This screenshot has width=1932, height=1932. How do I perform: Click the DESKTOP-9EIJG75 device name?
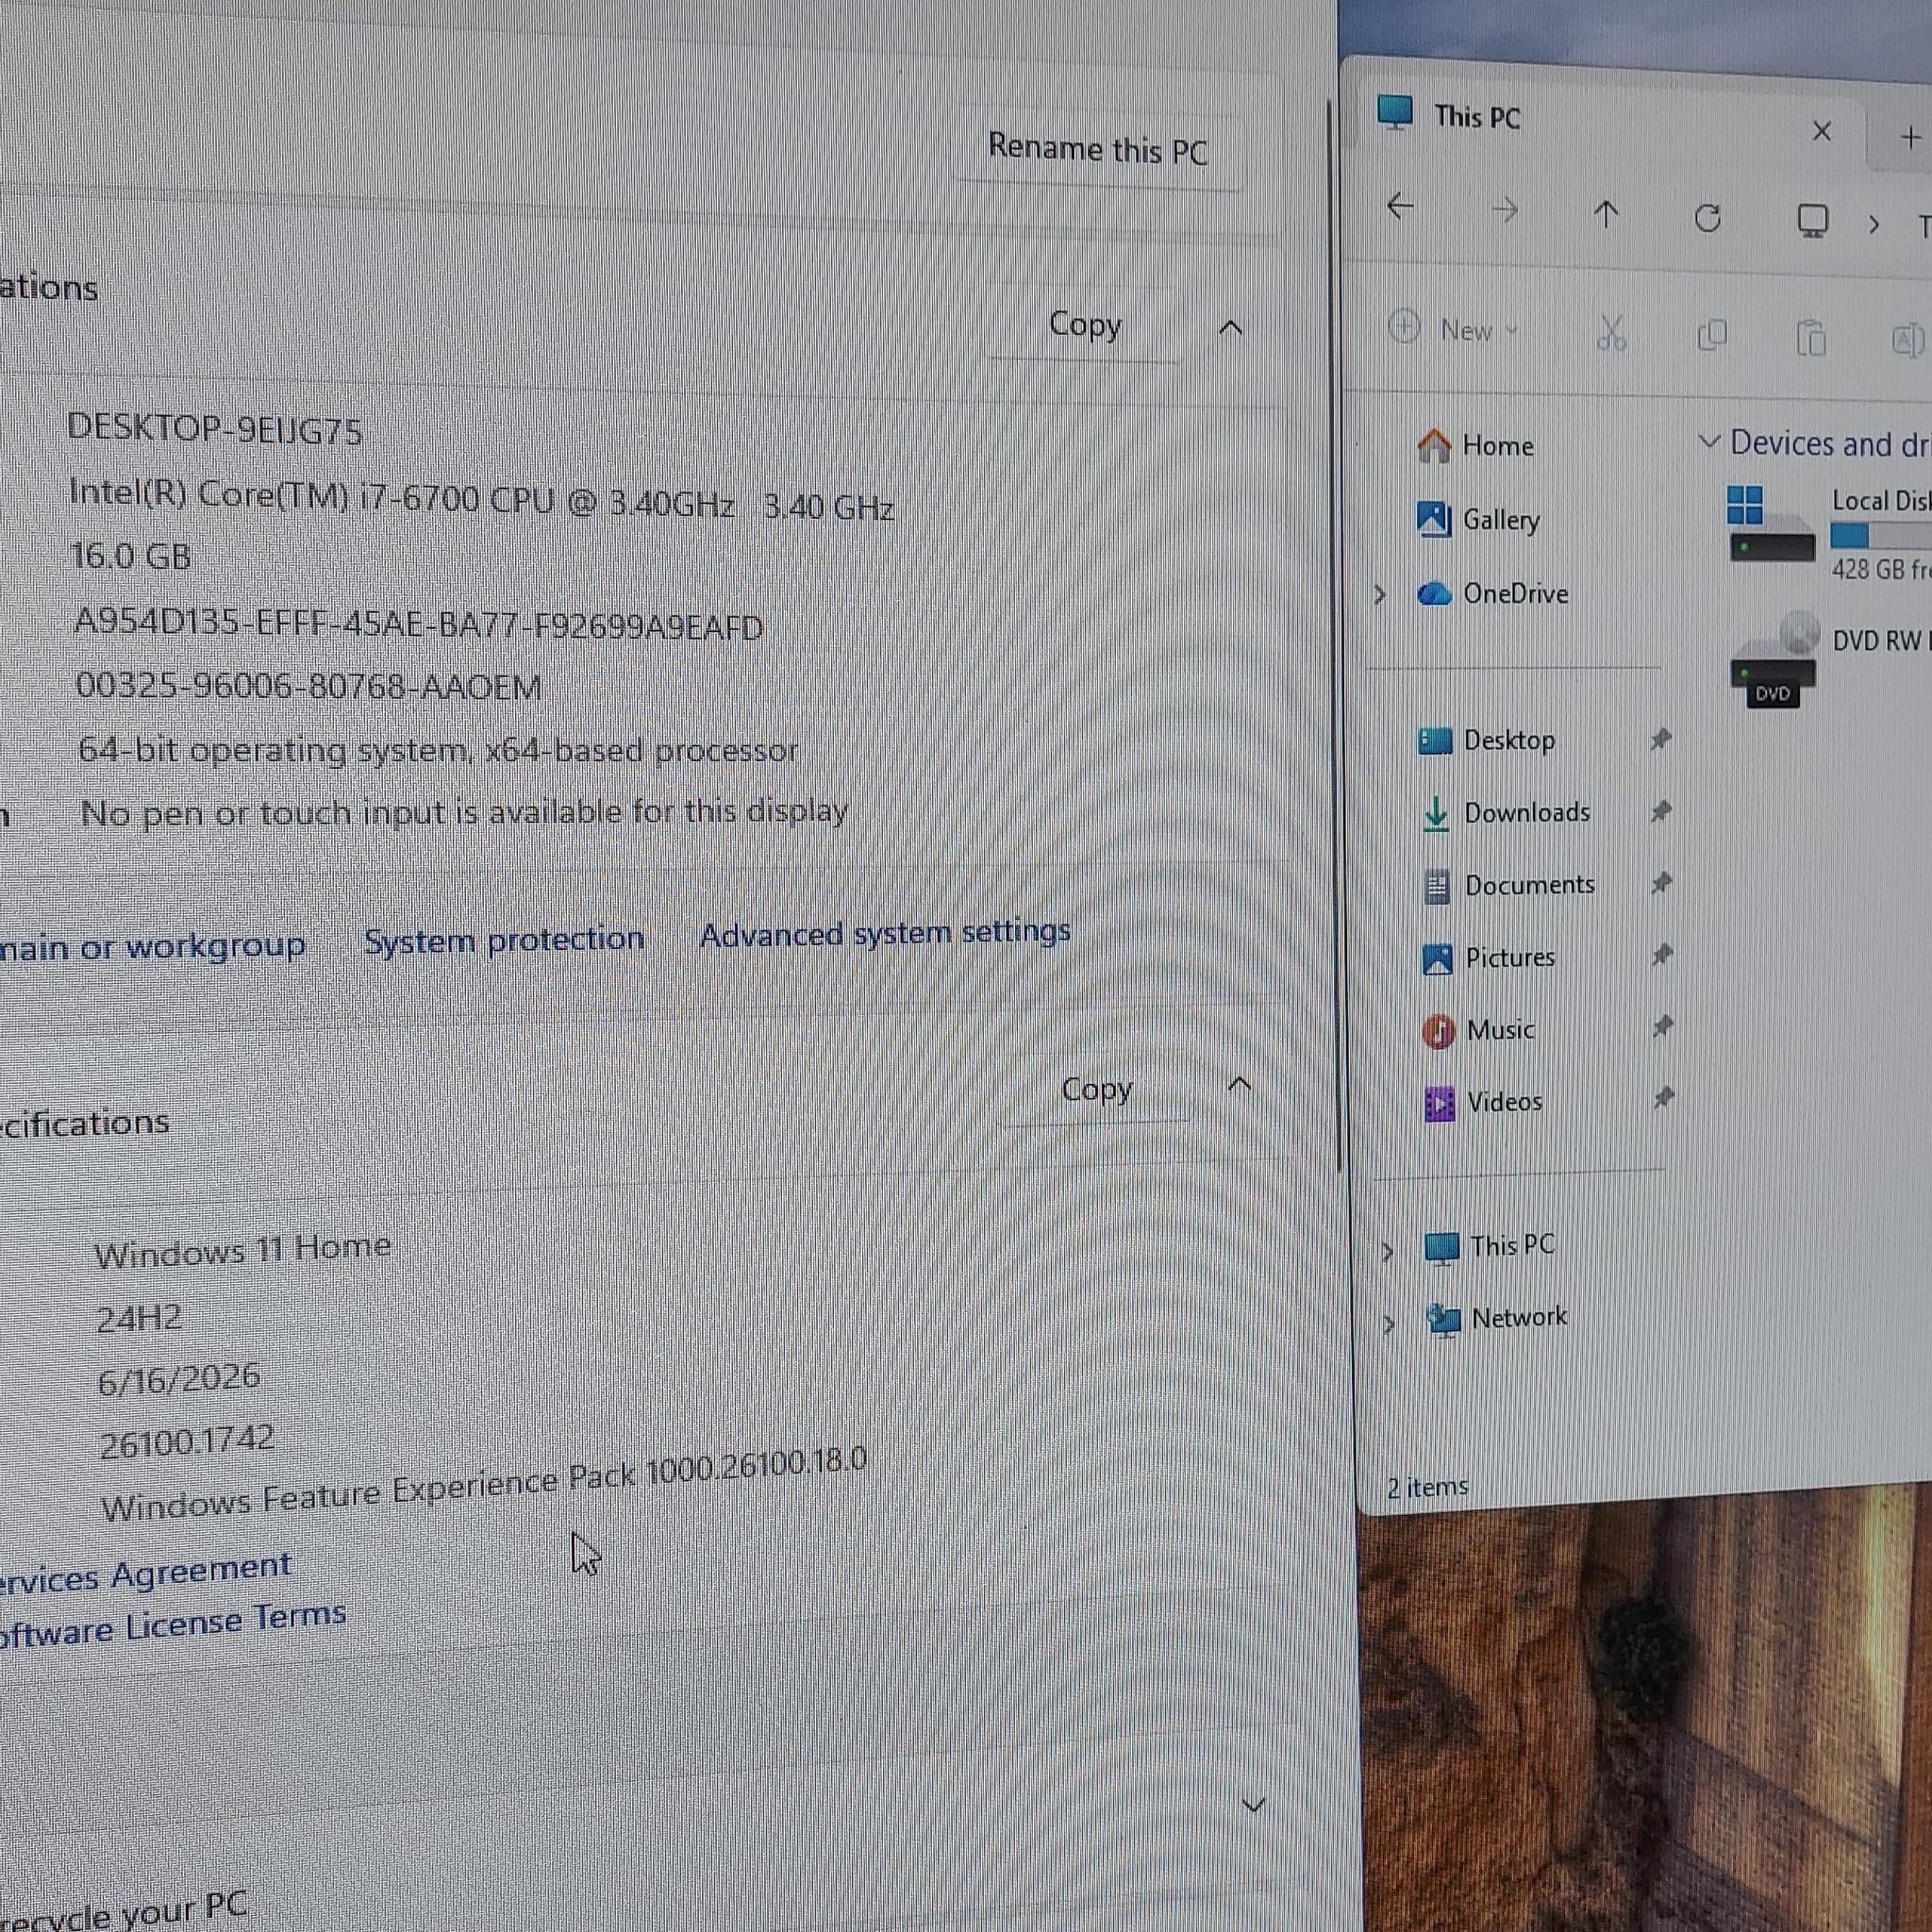214,429
